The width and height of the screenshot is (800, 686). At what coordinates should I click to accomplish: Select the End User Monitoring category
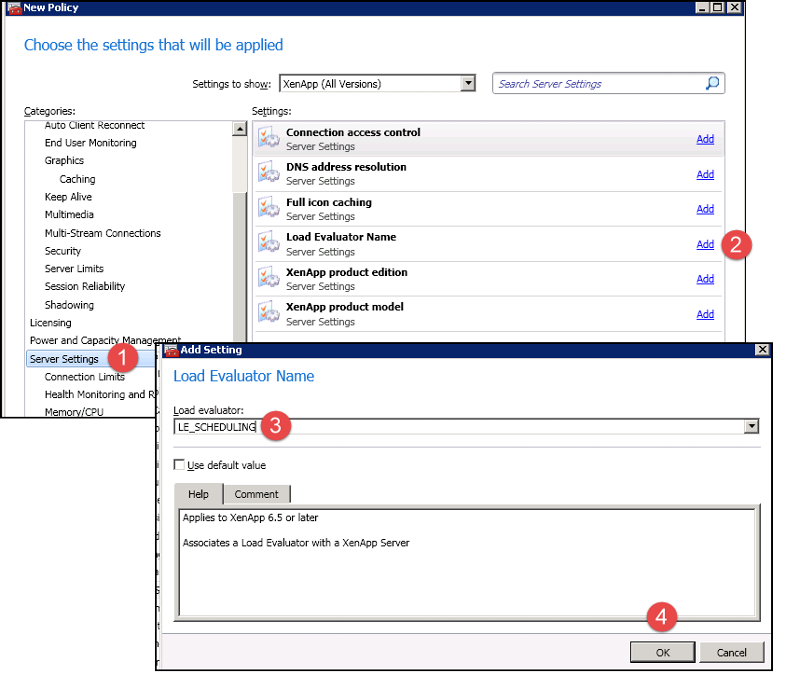pos(90,143)
